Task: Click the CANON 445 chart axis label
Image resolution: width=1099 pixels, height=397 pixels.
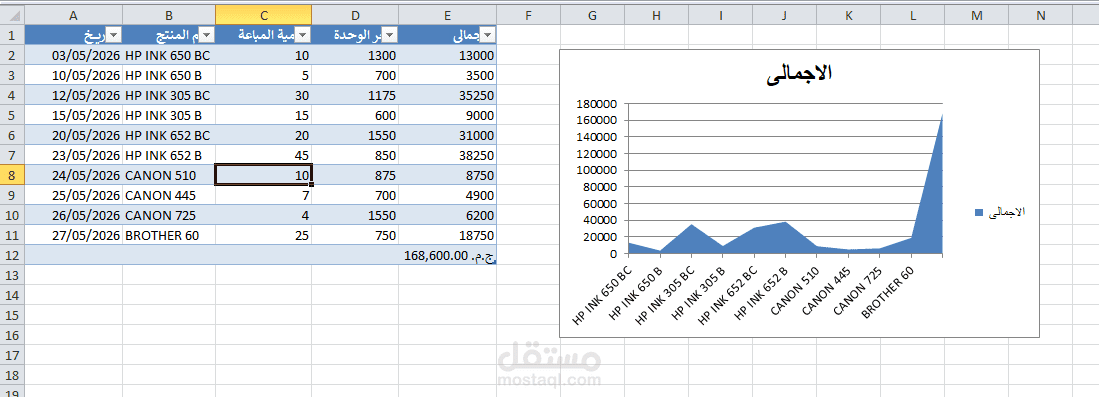Action: (826, 291)
